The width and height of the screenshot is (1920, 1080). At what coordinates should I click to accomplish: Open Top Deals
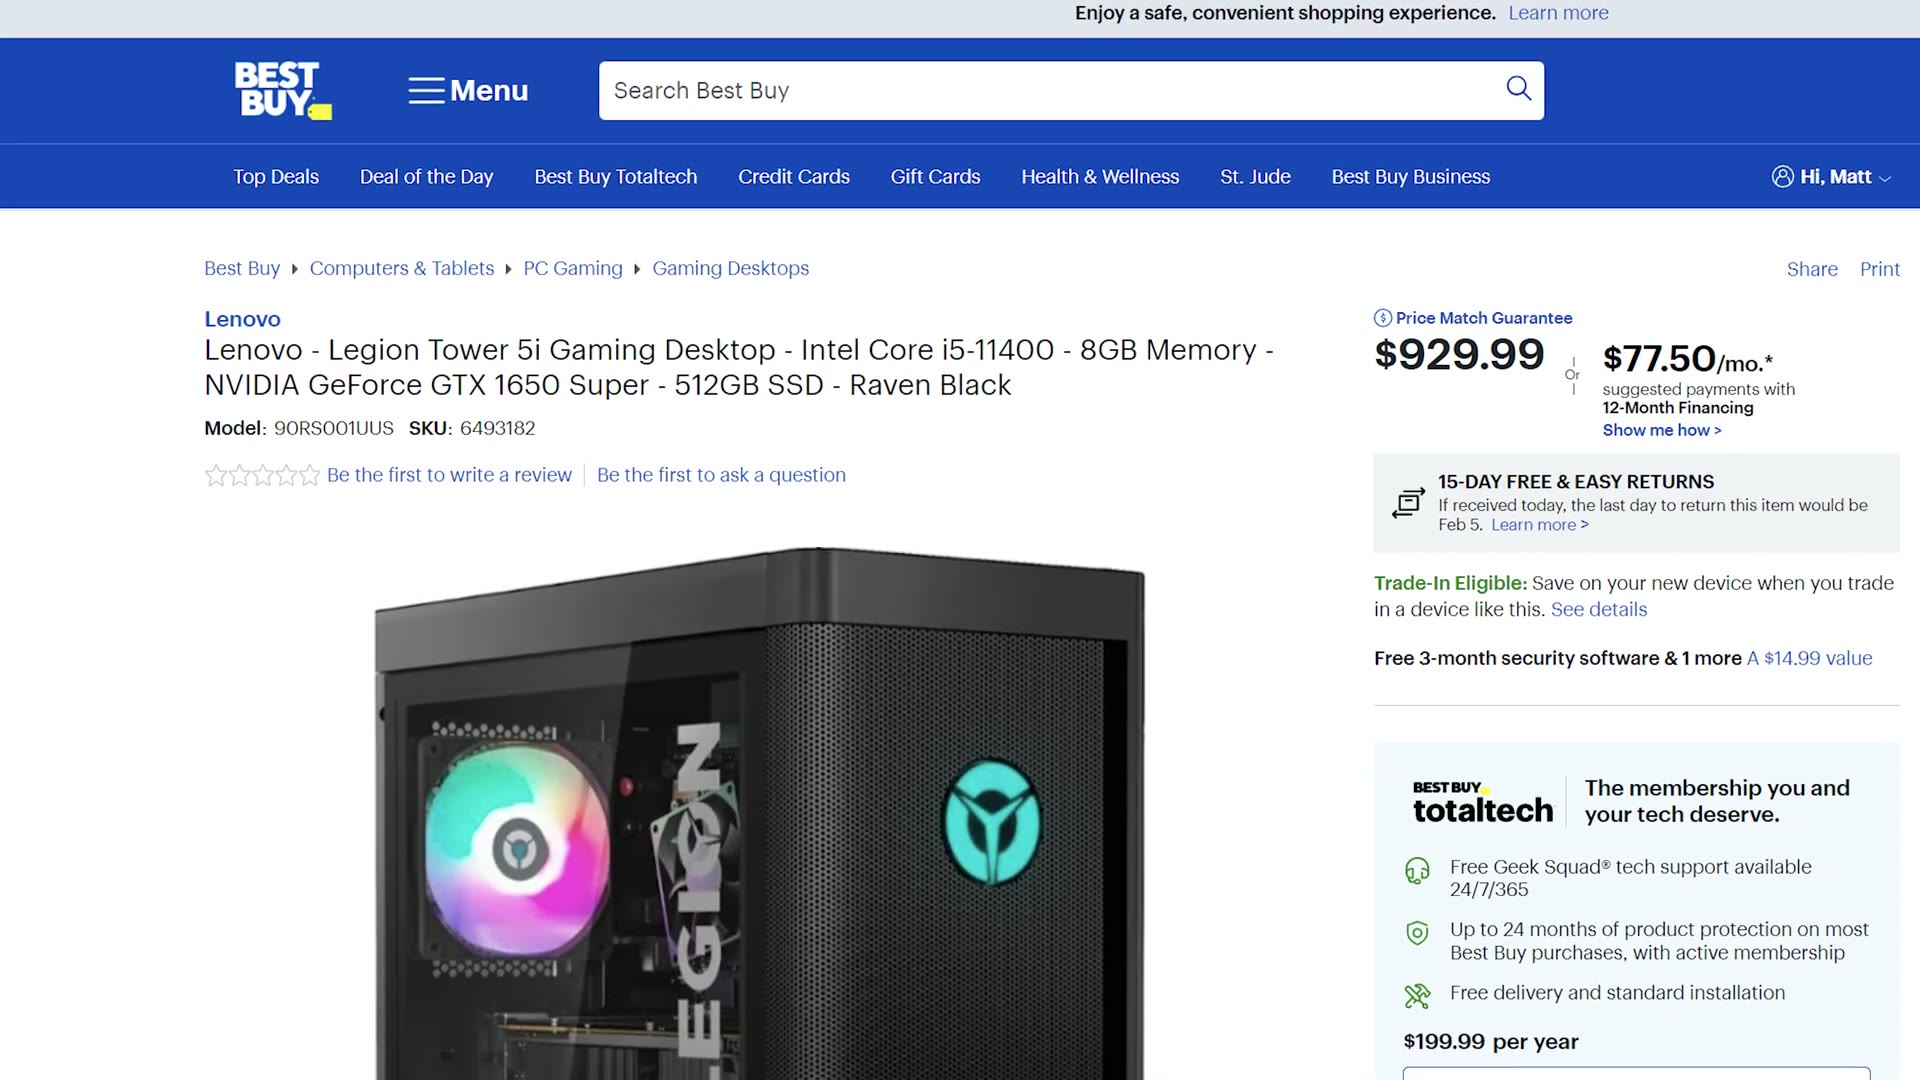tap(276, 176)
